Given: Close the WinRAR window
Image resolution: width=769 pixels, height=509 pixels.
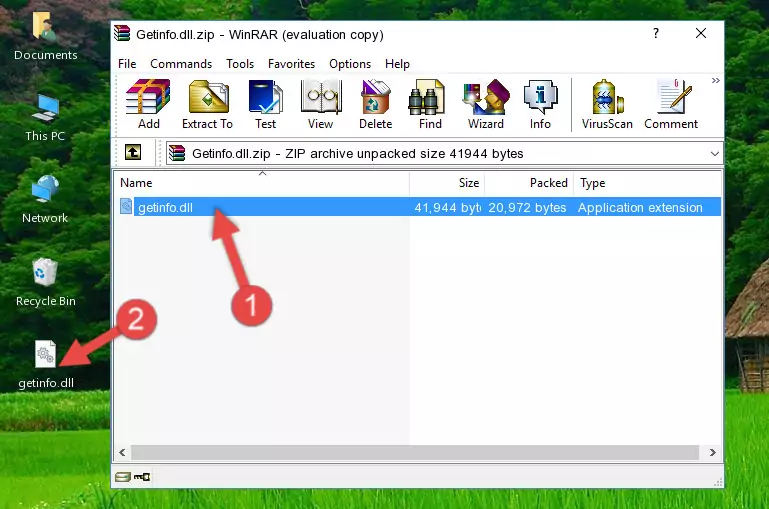Looking at the screenshot, I should [x=701, y=33].
